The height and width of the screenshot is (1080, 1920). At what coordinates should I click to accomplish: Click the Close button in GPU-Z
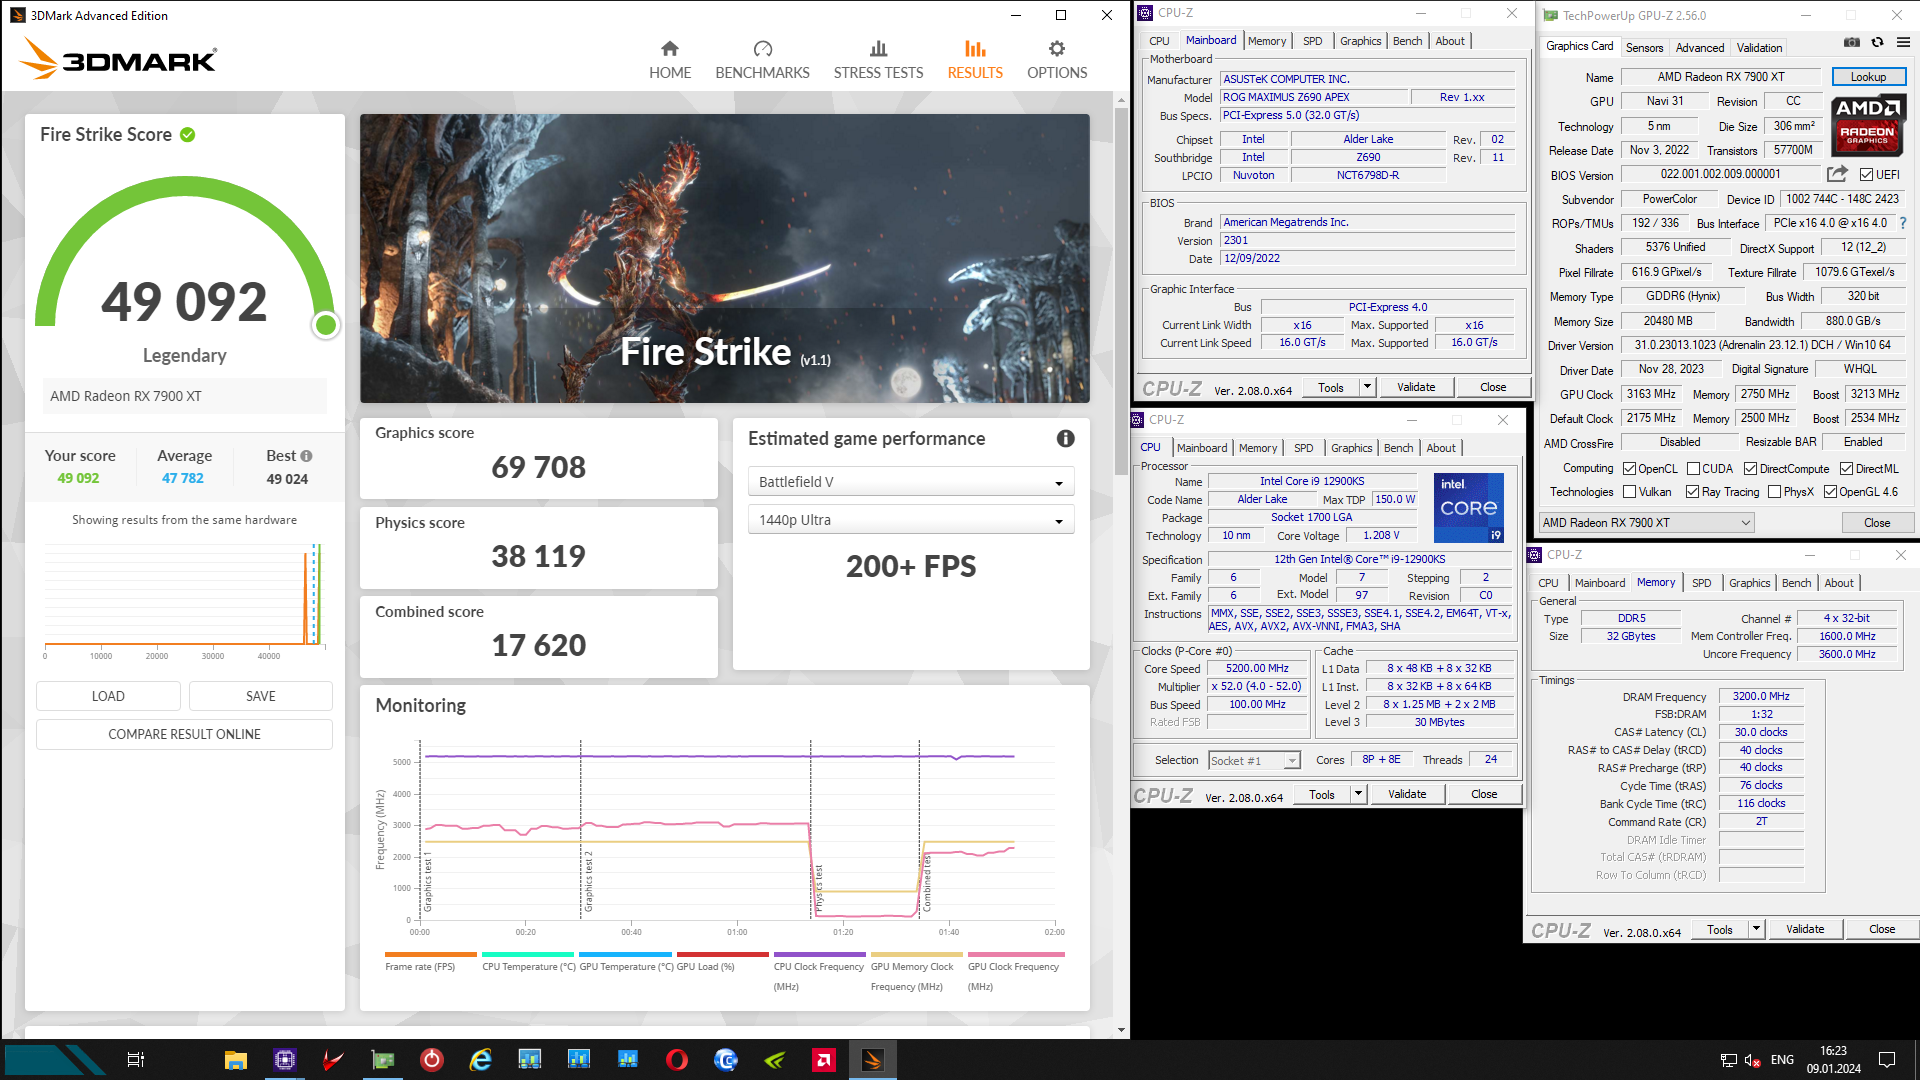point(1877,523)
